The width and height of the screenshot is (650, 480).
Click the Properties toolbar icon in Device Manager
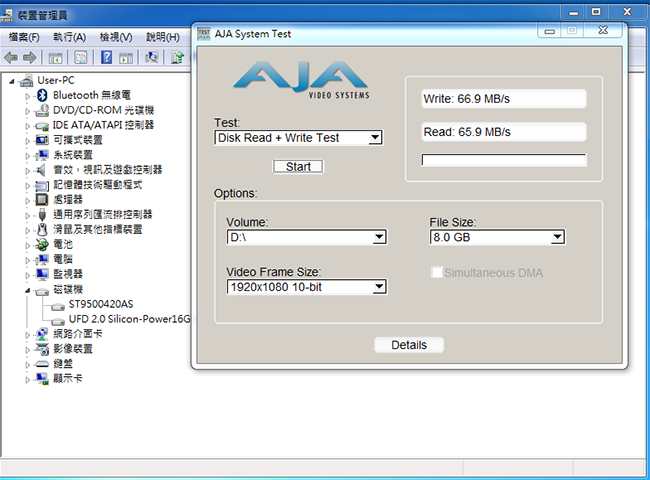pyautogui.click(x=80, y=57)
